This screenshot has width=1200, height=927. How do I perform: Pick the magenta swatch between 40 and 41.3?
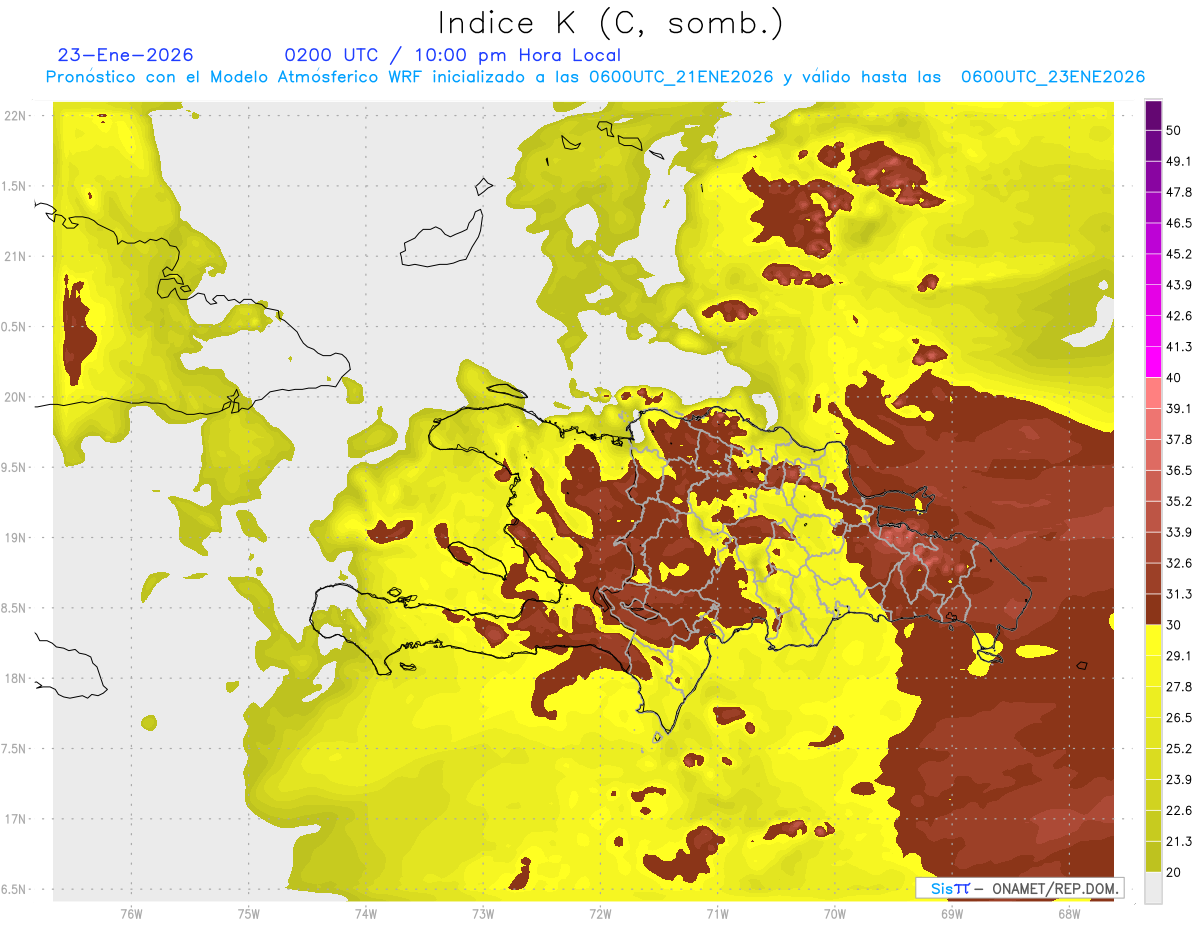pyautogui.click(x=1153, y=362)
